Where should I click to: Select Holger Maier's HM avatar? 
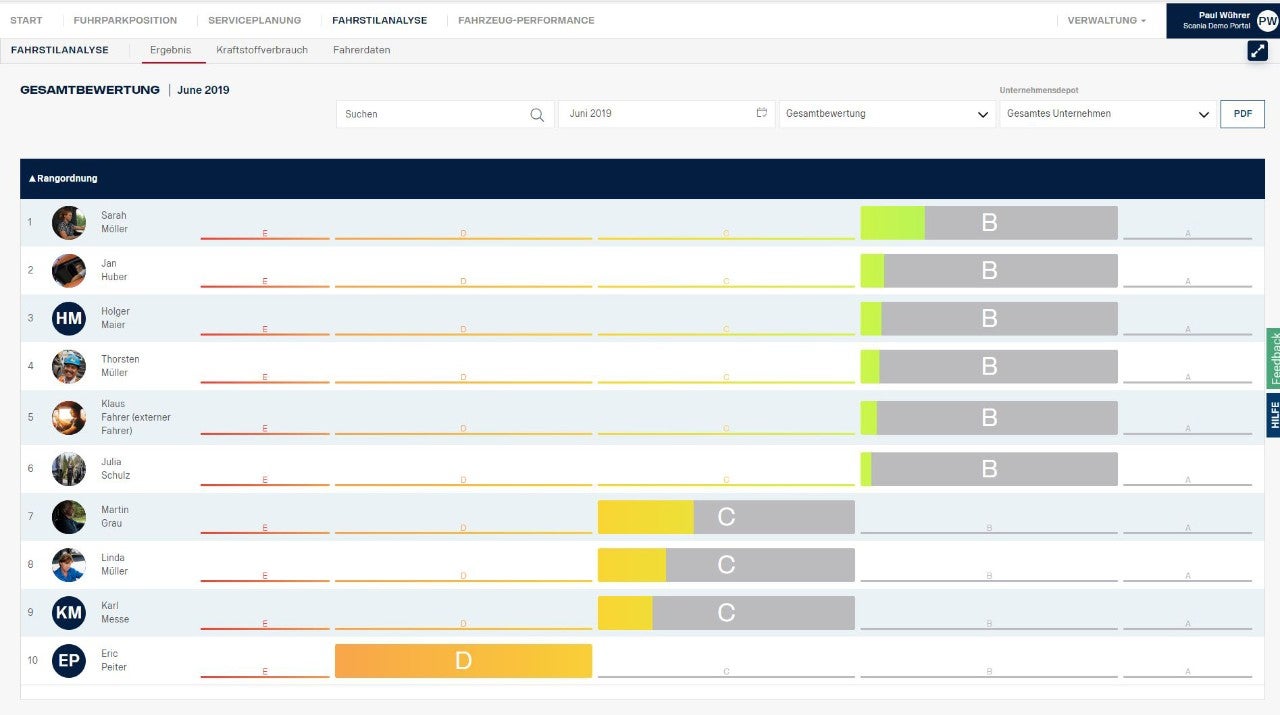point(69,318)
